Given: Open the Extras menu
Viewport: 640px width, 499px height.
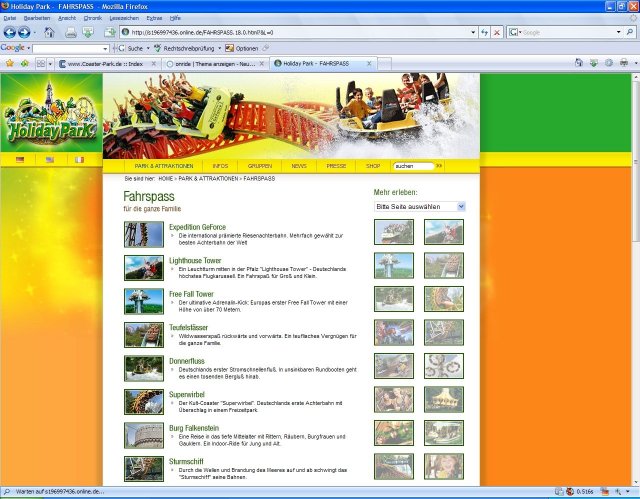Looking at the screenshot, I should click(154, 18).
